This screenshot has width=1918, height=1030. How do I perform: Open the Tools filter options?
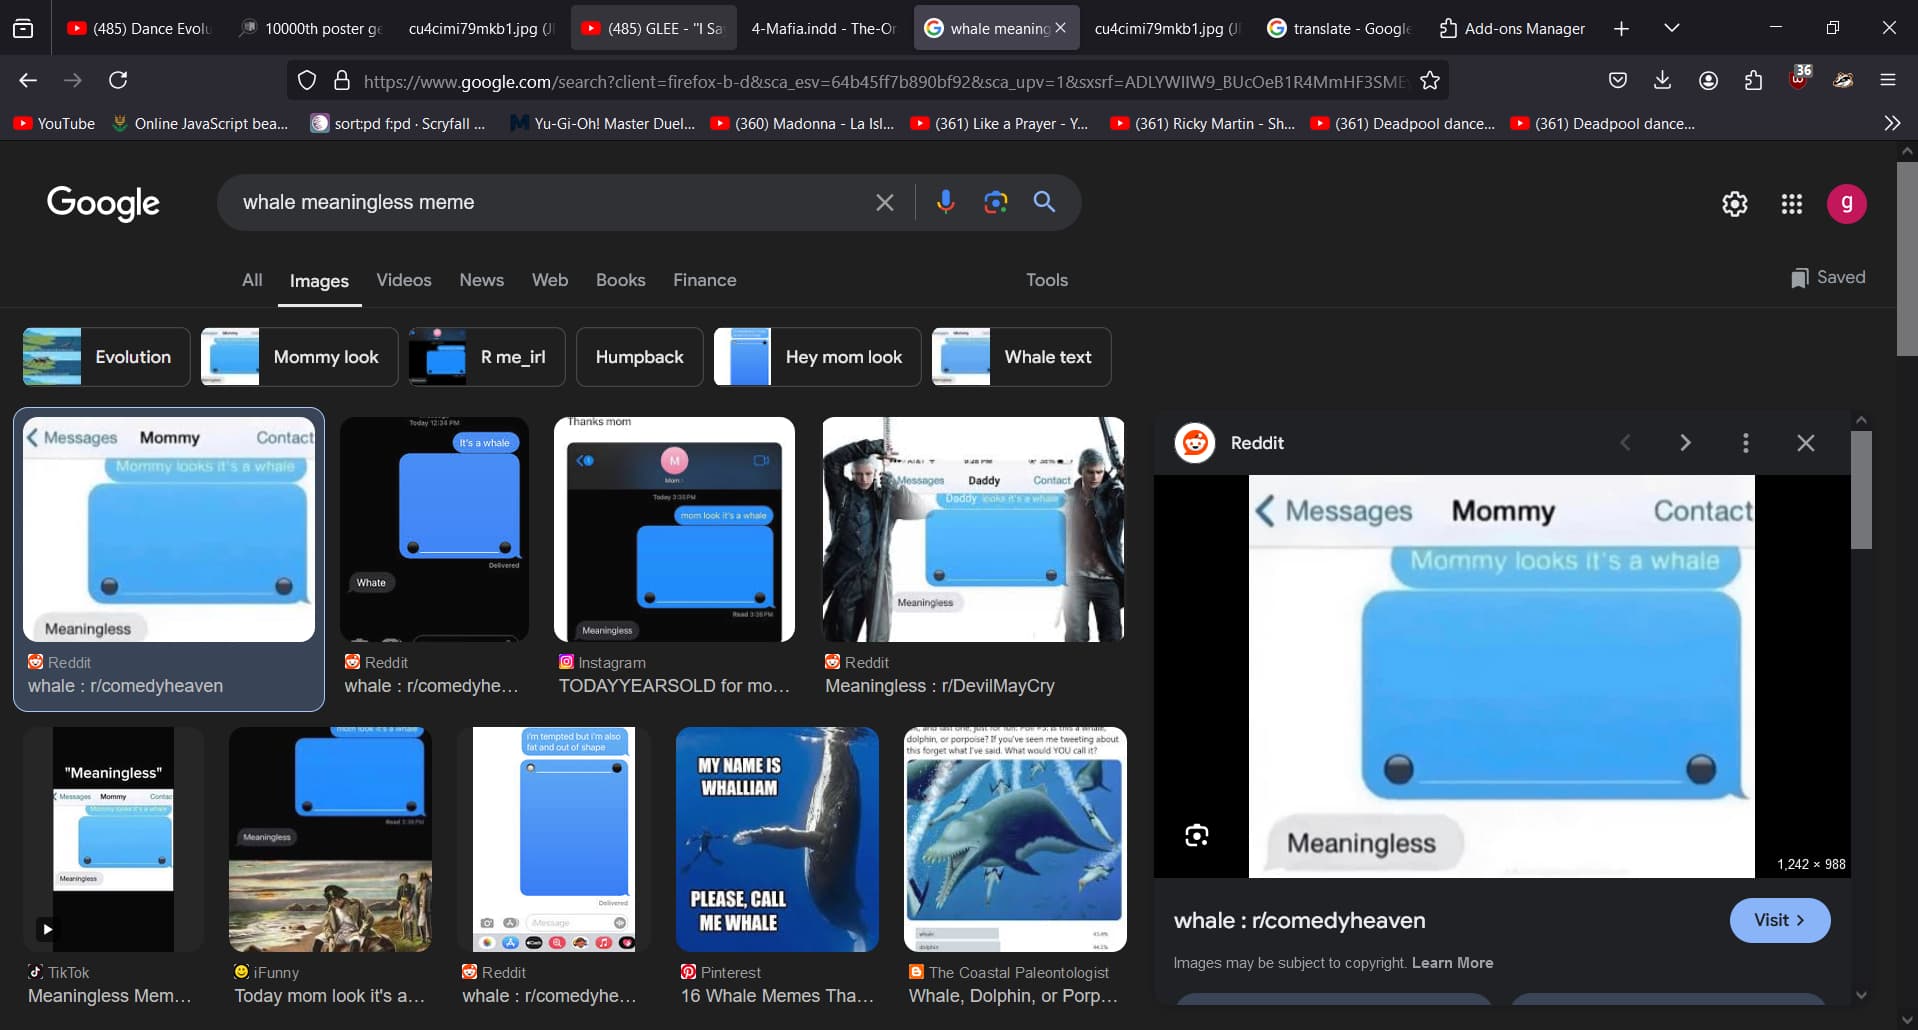tap(1047, 280)
